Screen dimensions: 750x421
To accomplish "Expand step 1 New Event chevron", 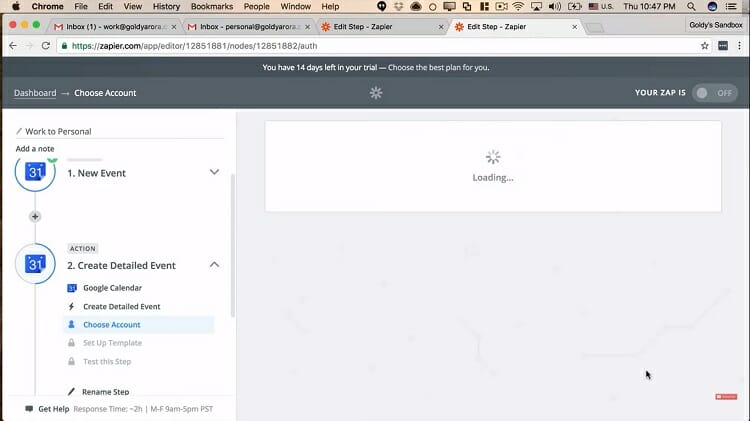I will point(214,172).
